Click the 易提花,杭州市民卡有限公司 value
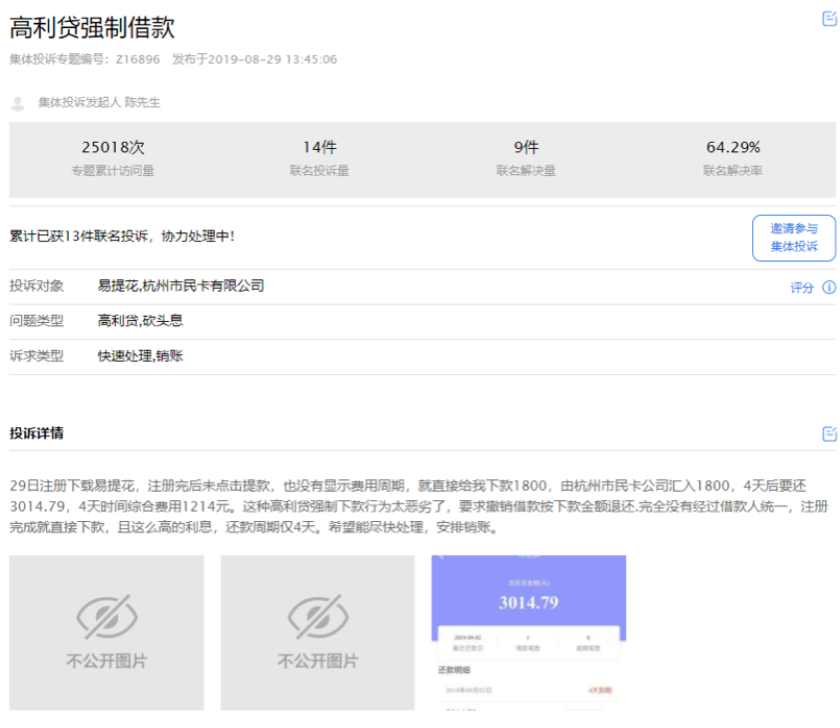 (181, 286)
